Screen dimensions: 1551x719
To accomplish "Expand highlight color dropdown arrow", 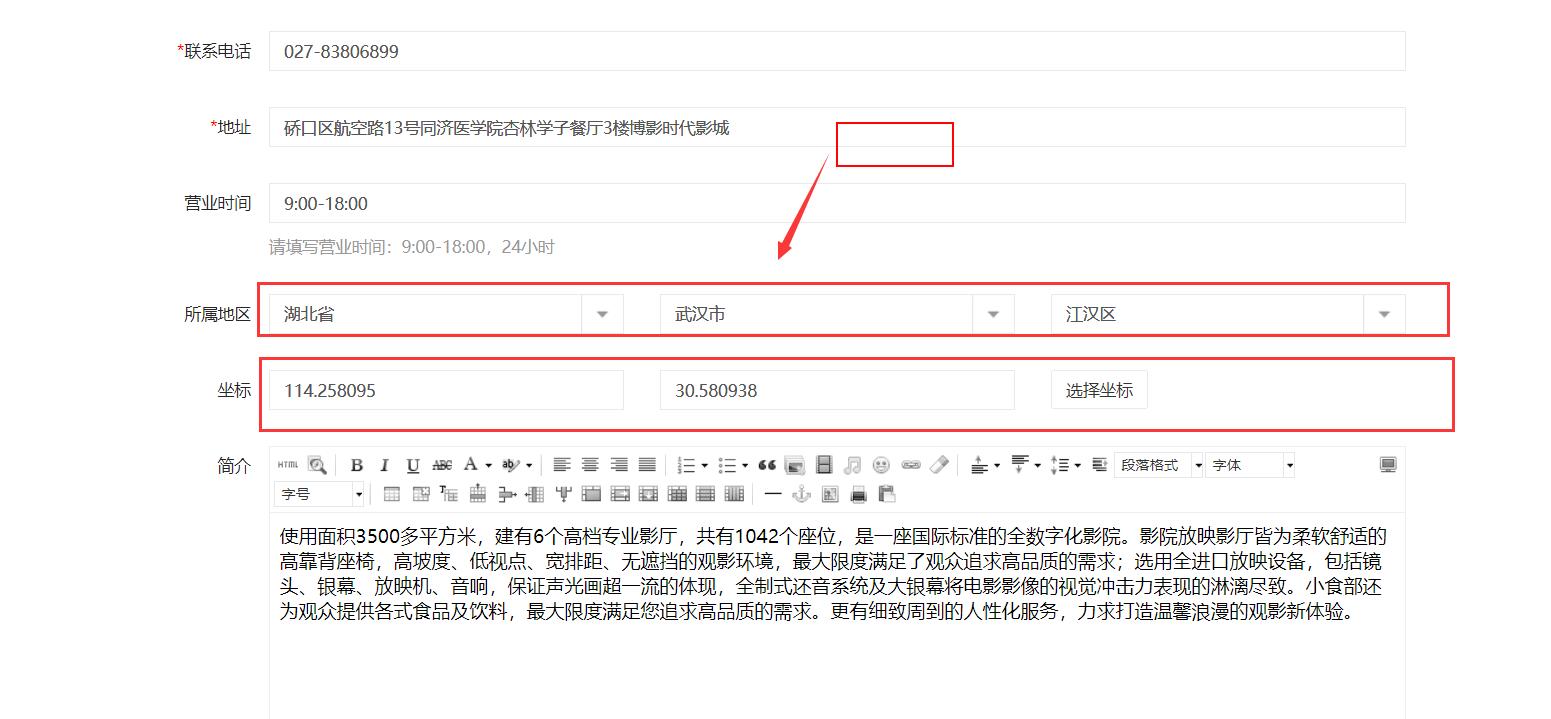I will 529,465.
